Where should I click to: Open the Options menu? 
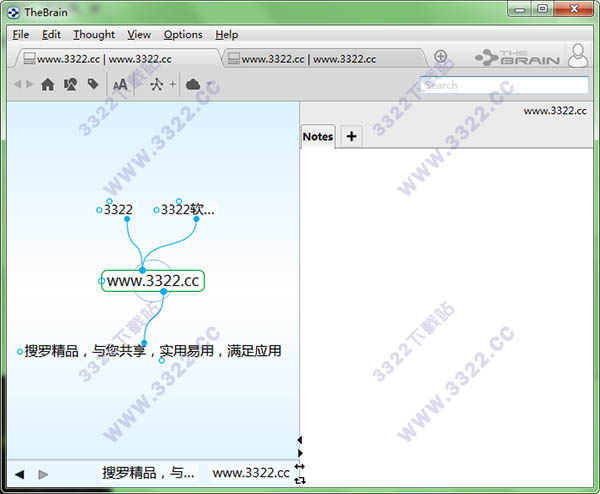pyautogui.click(x=183, y=34)
